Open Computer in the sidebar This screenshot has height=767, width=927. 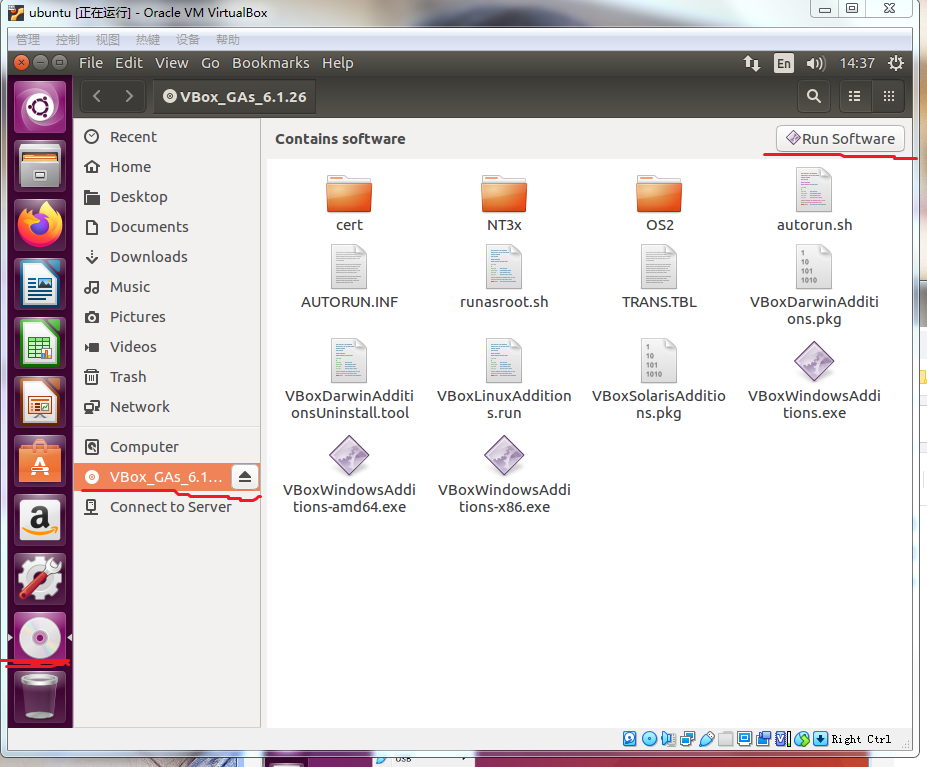[x=167, y=447]
